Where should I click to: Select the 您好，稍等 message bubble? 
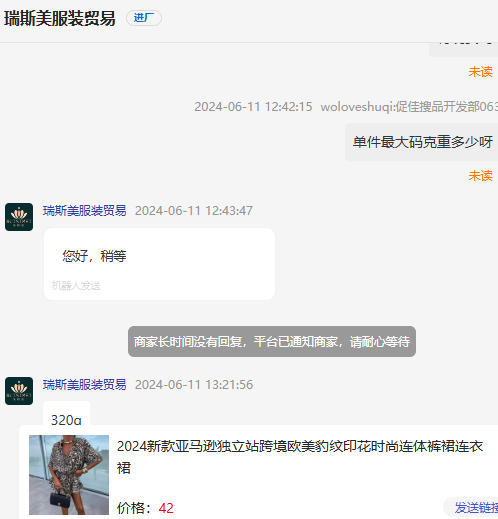pyautogui.click(x=159, y=264)
